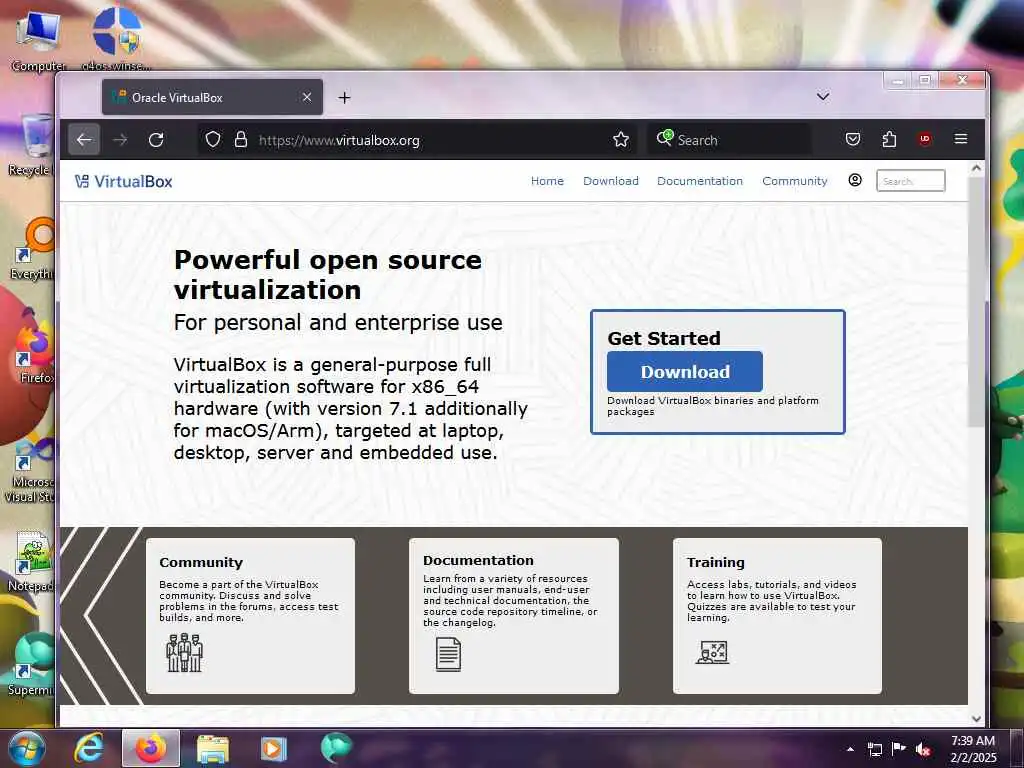This screenshot has height=768, width=1024.
Task: Open the Computer desktop icon
Action: (38, 41)
